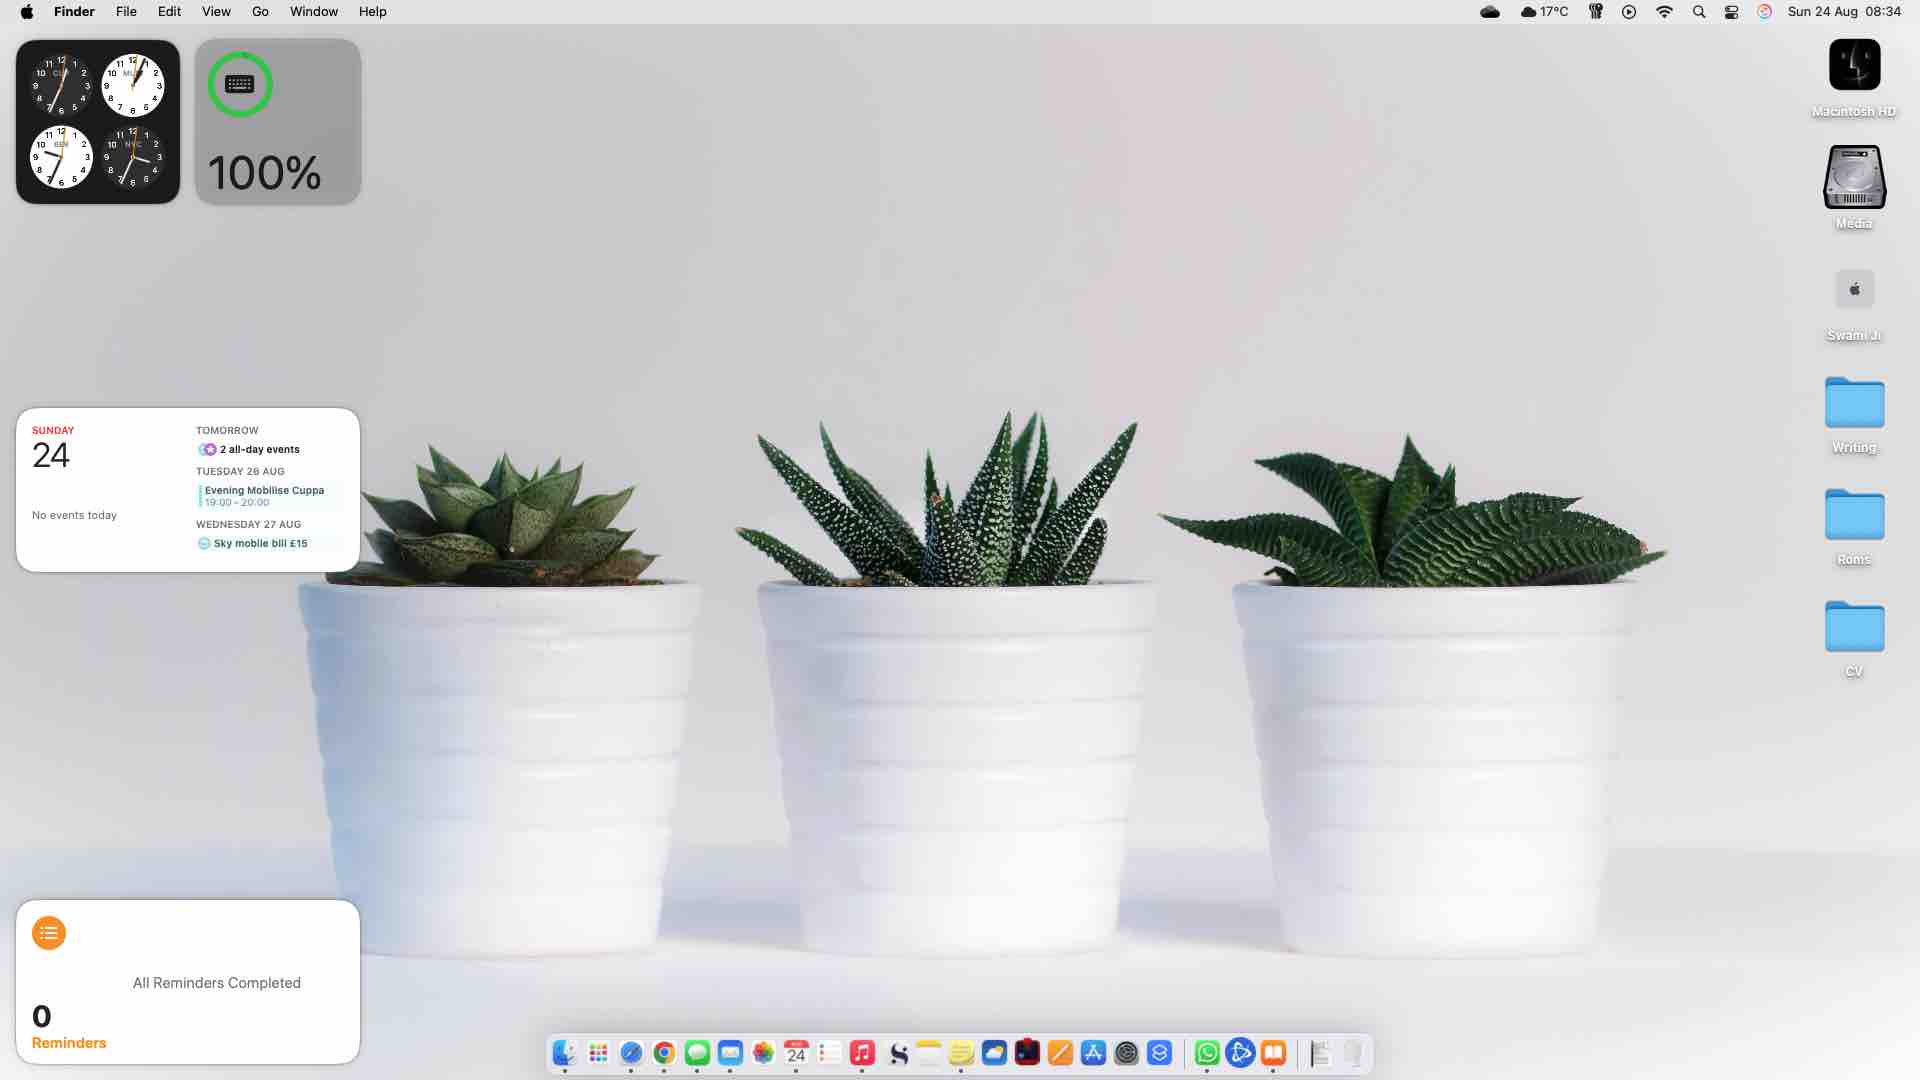Open the Apple menu
The width and height of the screenshot is (1920, 1080).
point(27,12)
